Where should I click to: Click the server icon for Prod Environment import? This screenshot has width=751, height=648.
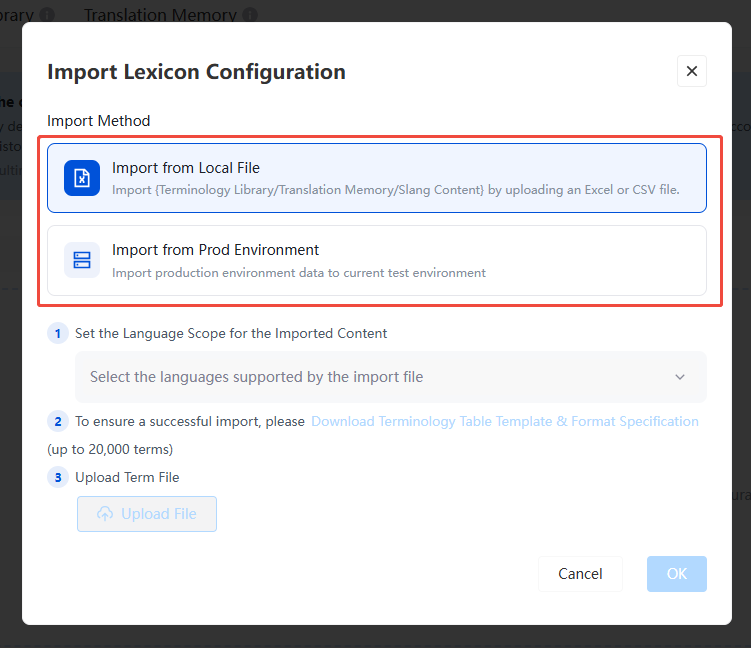point(82,260)
